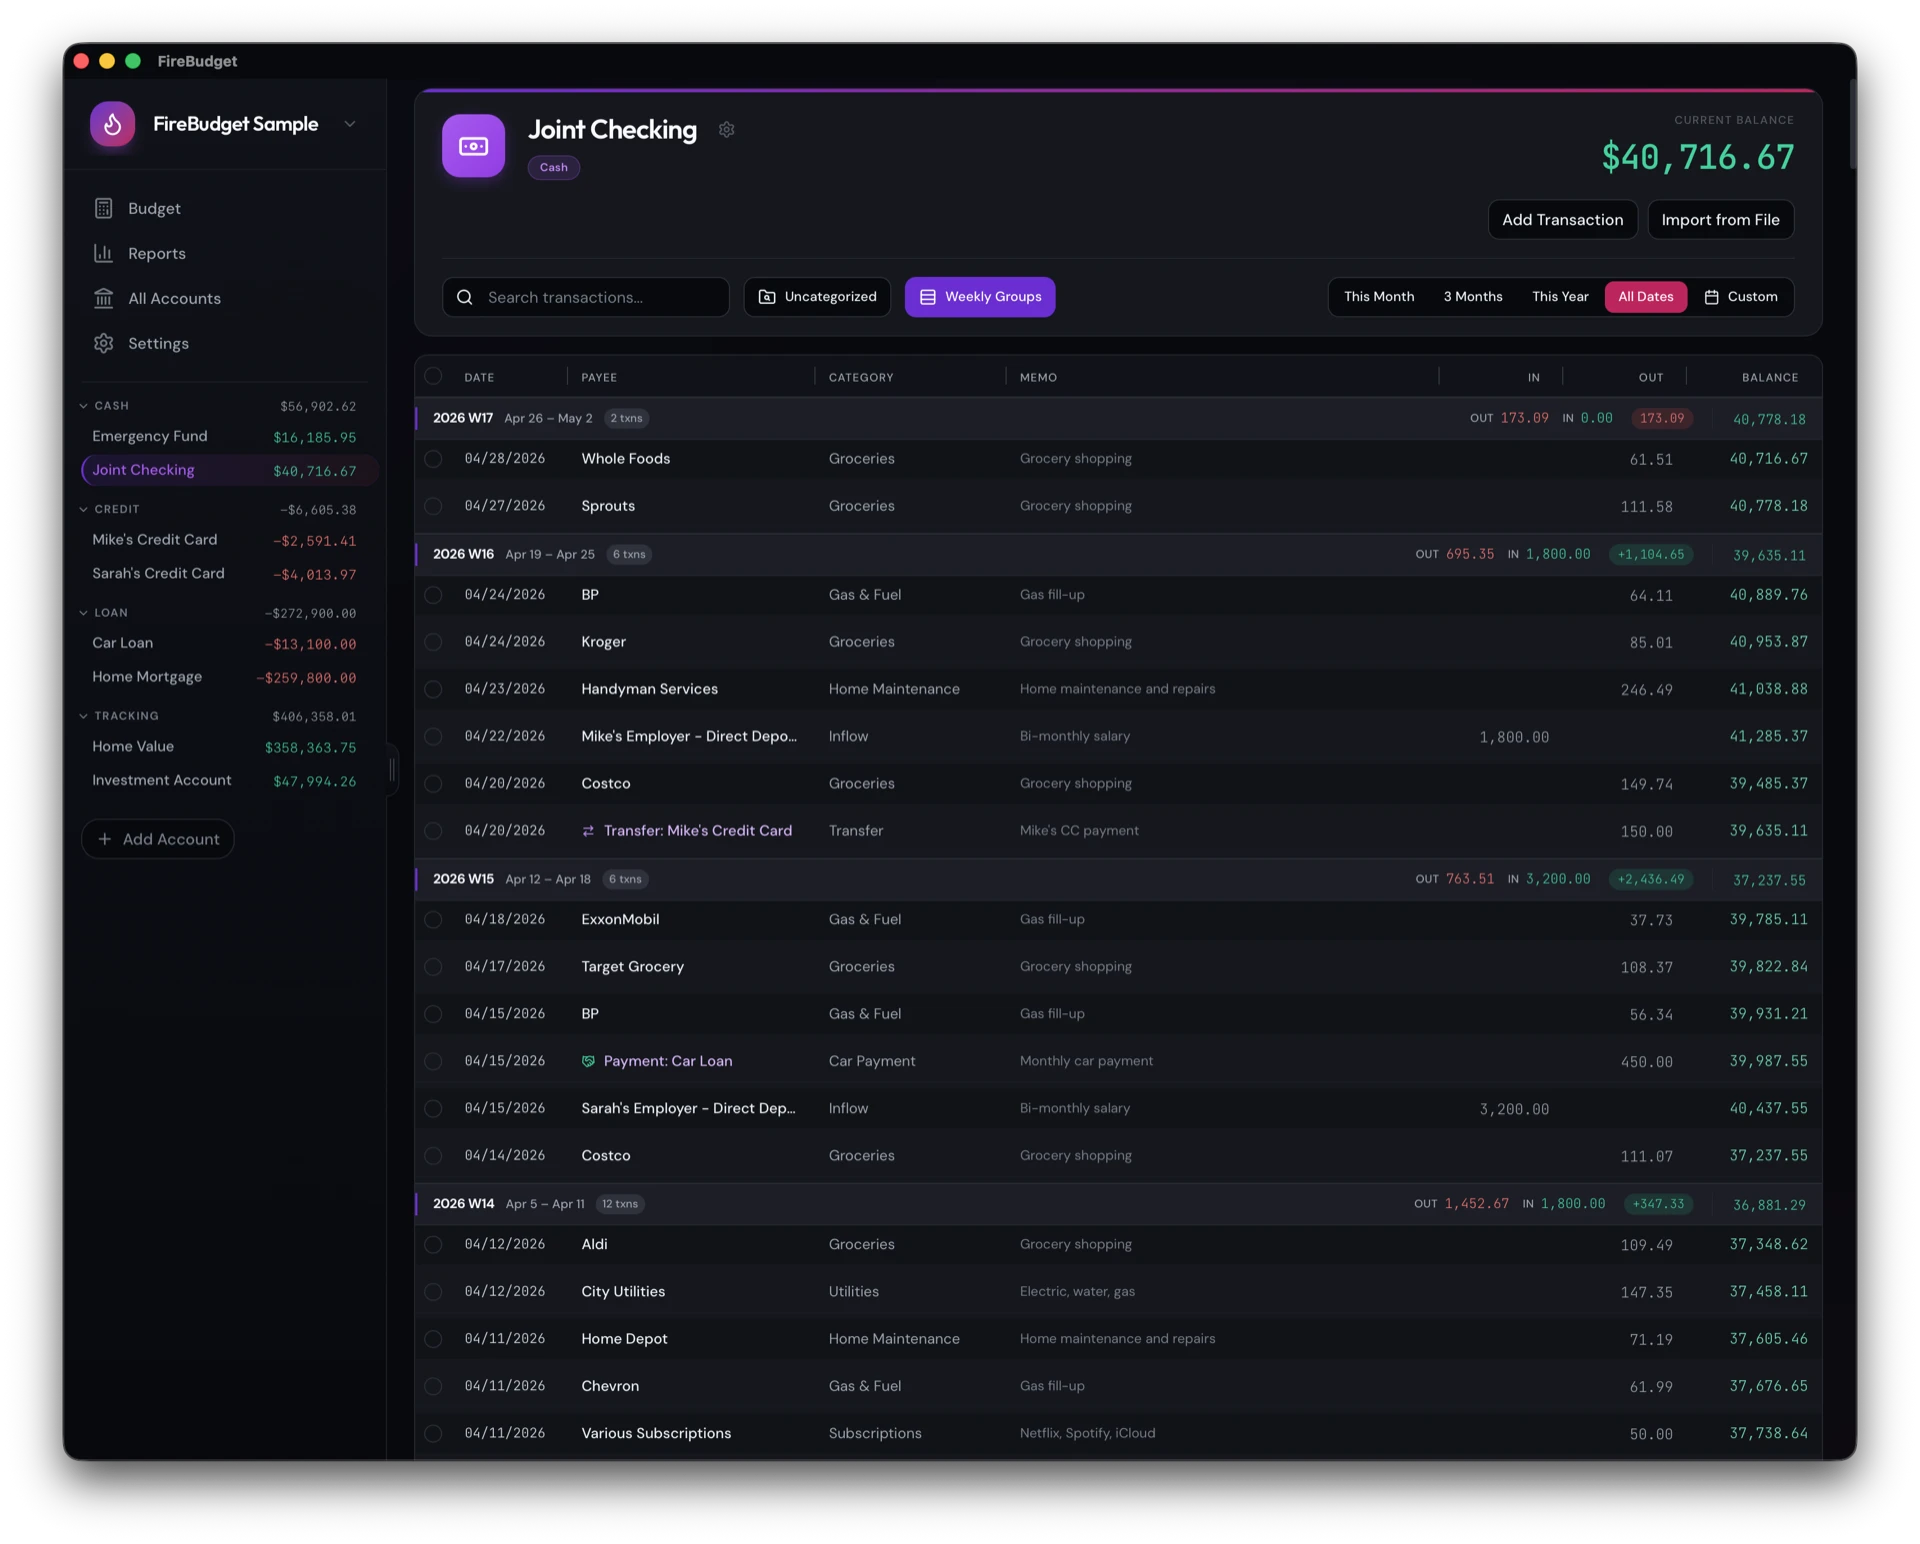Screen dimensions: 1920x1544
Task: Select the This Year filter
Action: tap(1559, 296)
